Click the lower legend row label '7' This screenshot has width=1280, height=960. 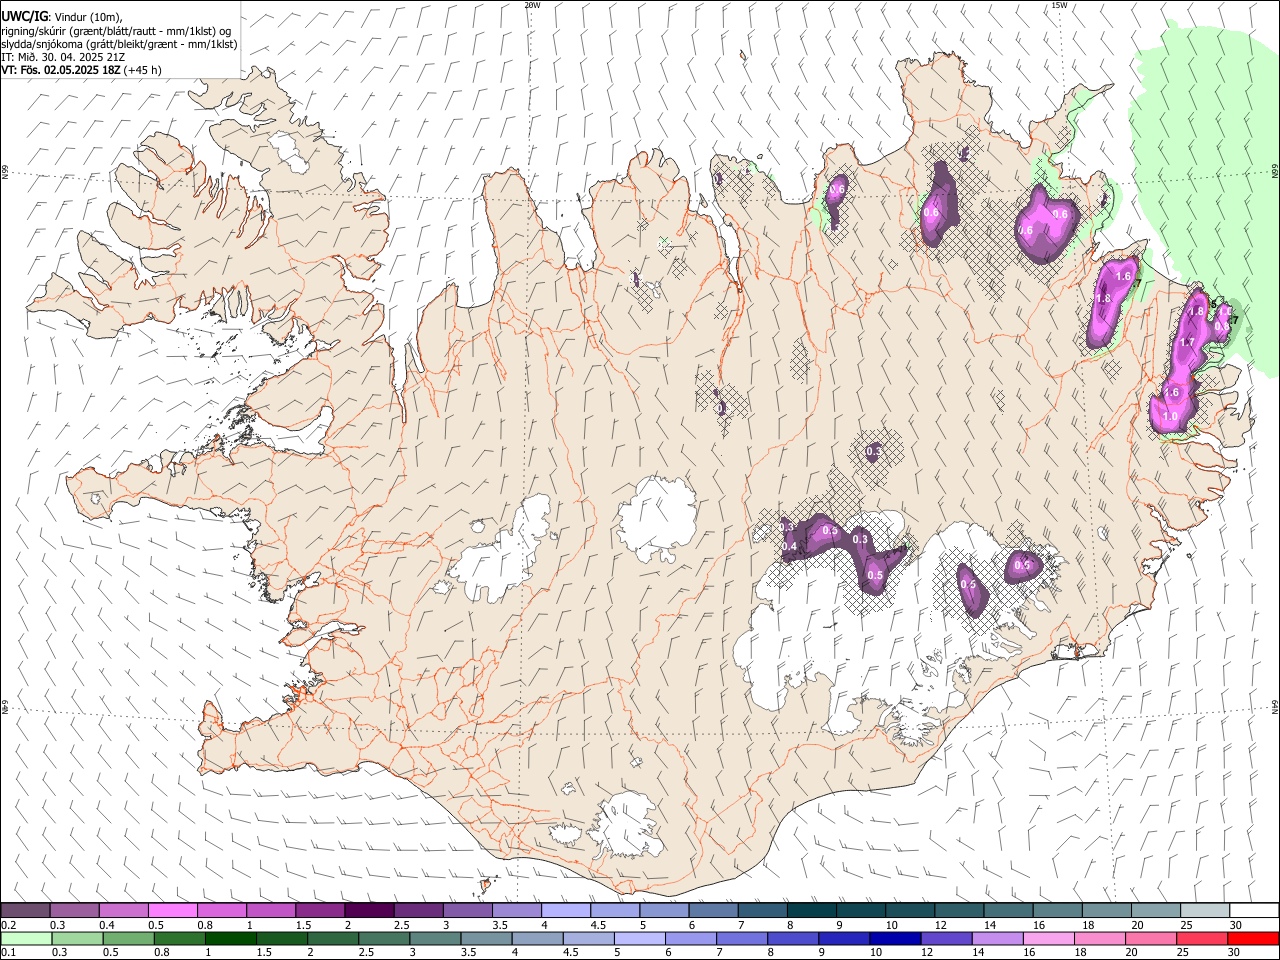(719, 953)
